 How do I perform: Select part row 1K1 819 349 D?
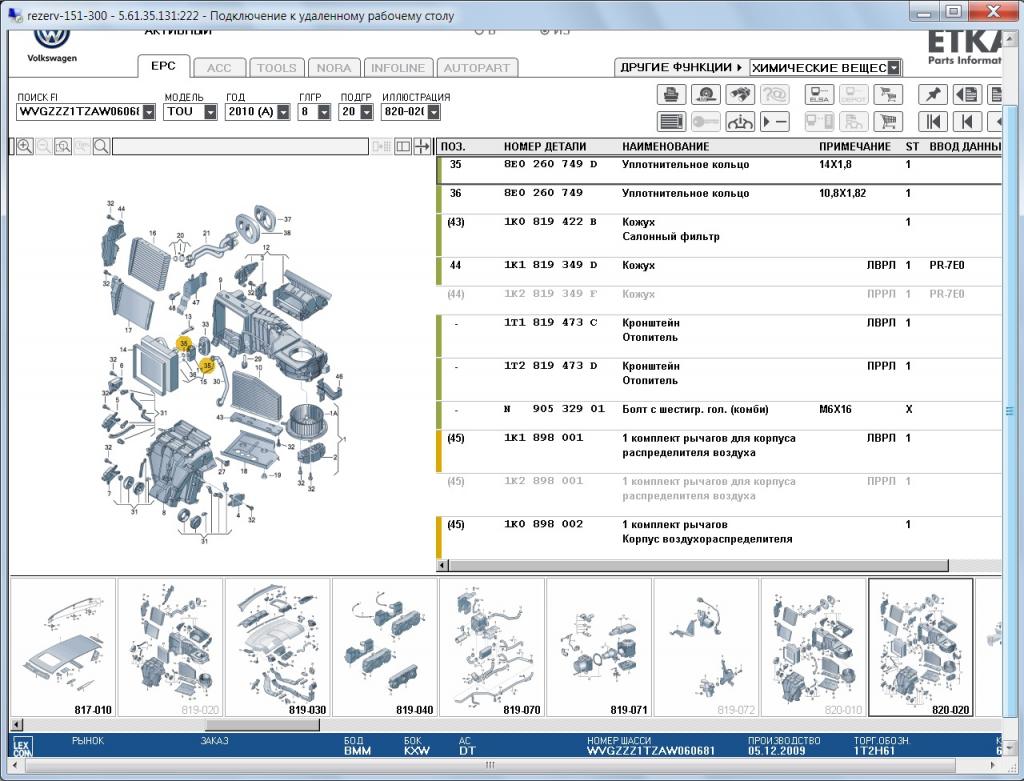(719, 271)
